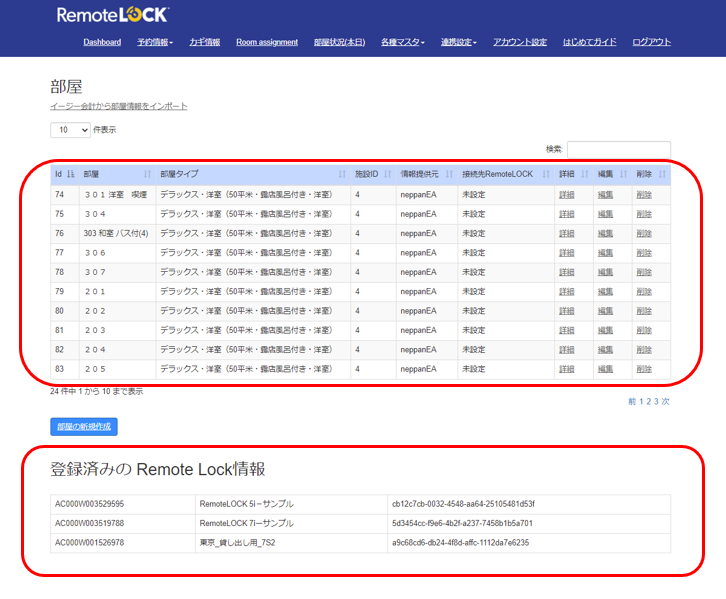
Task: Sort table by Id column icon
Action: point(70,174)
